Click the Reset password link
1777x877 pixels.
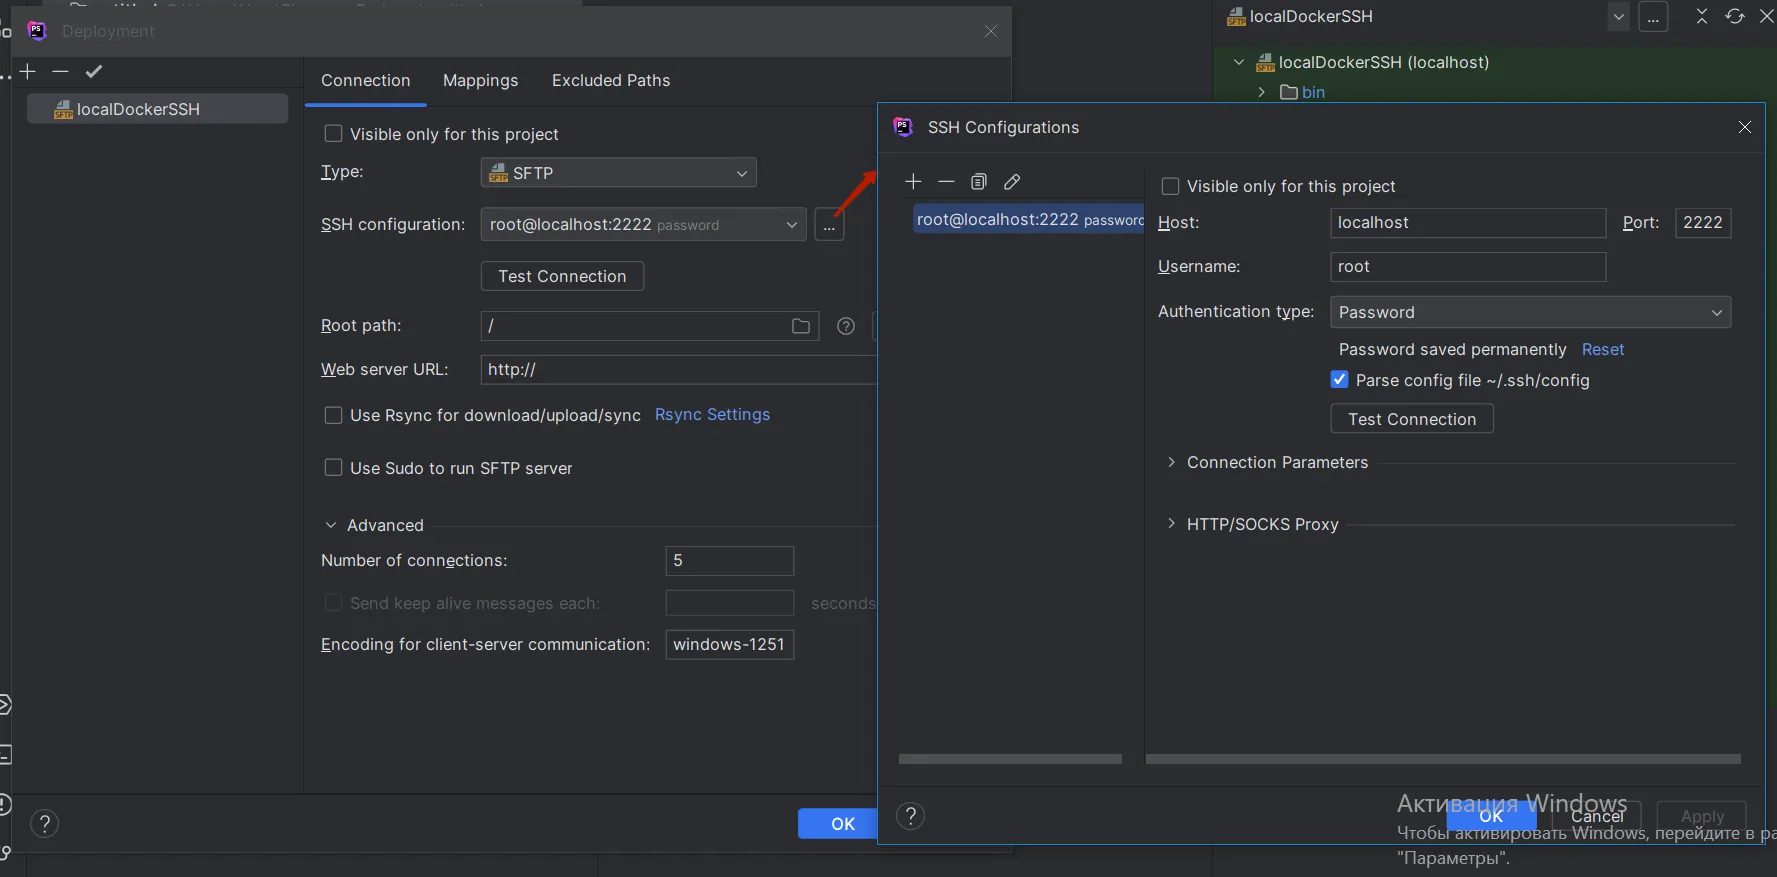(1603, 349)
